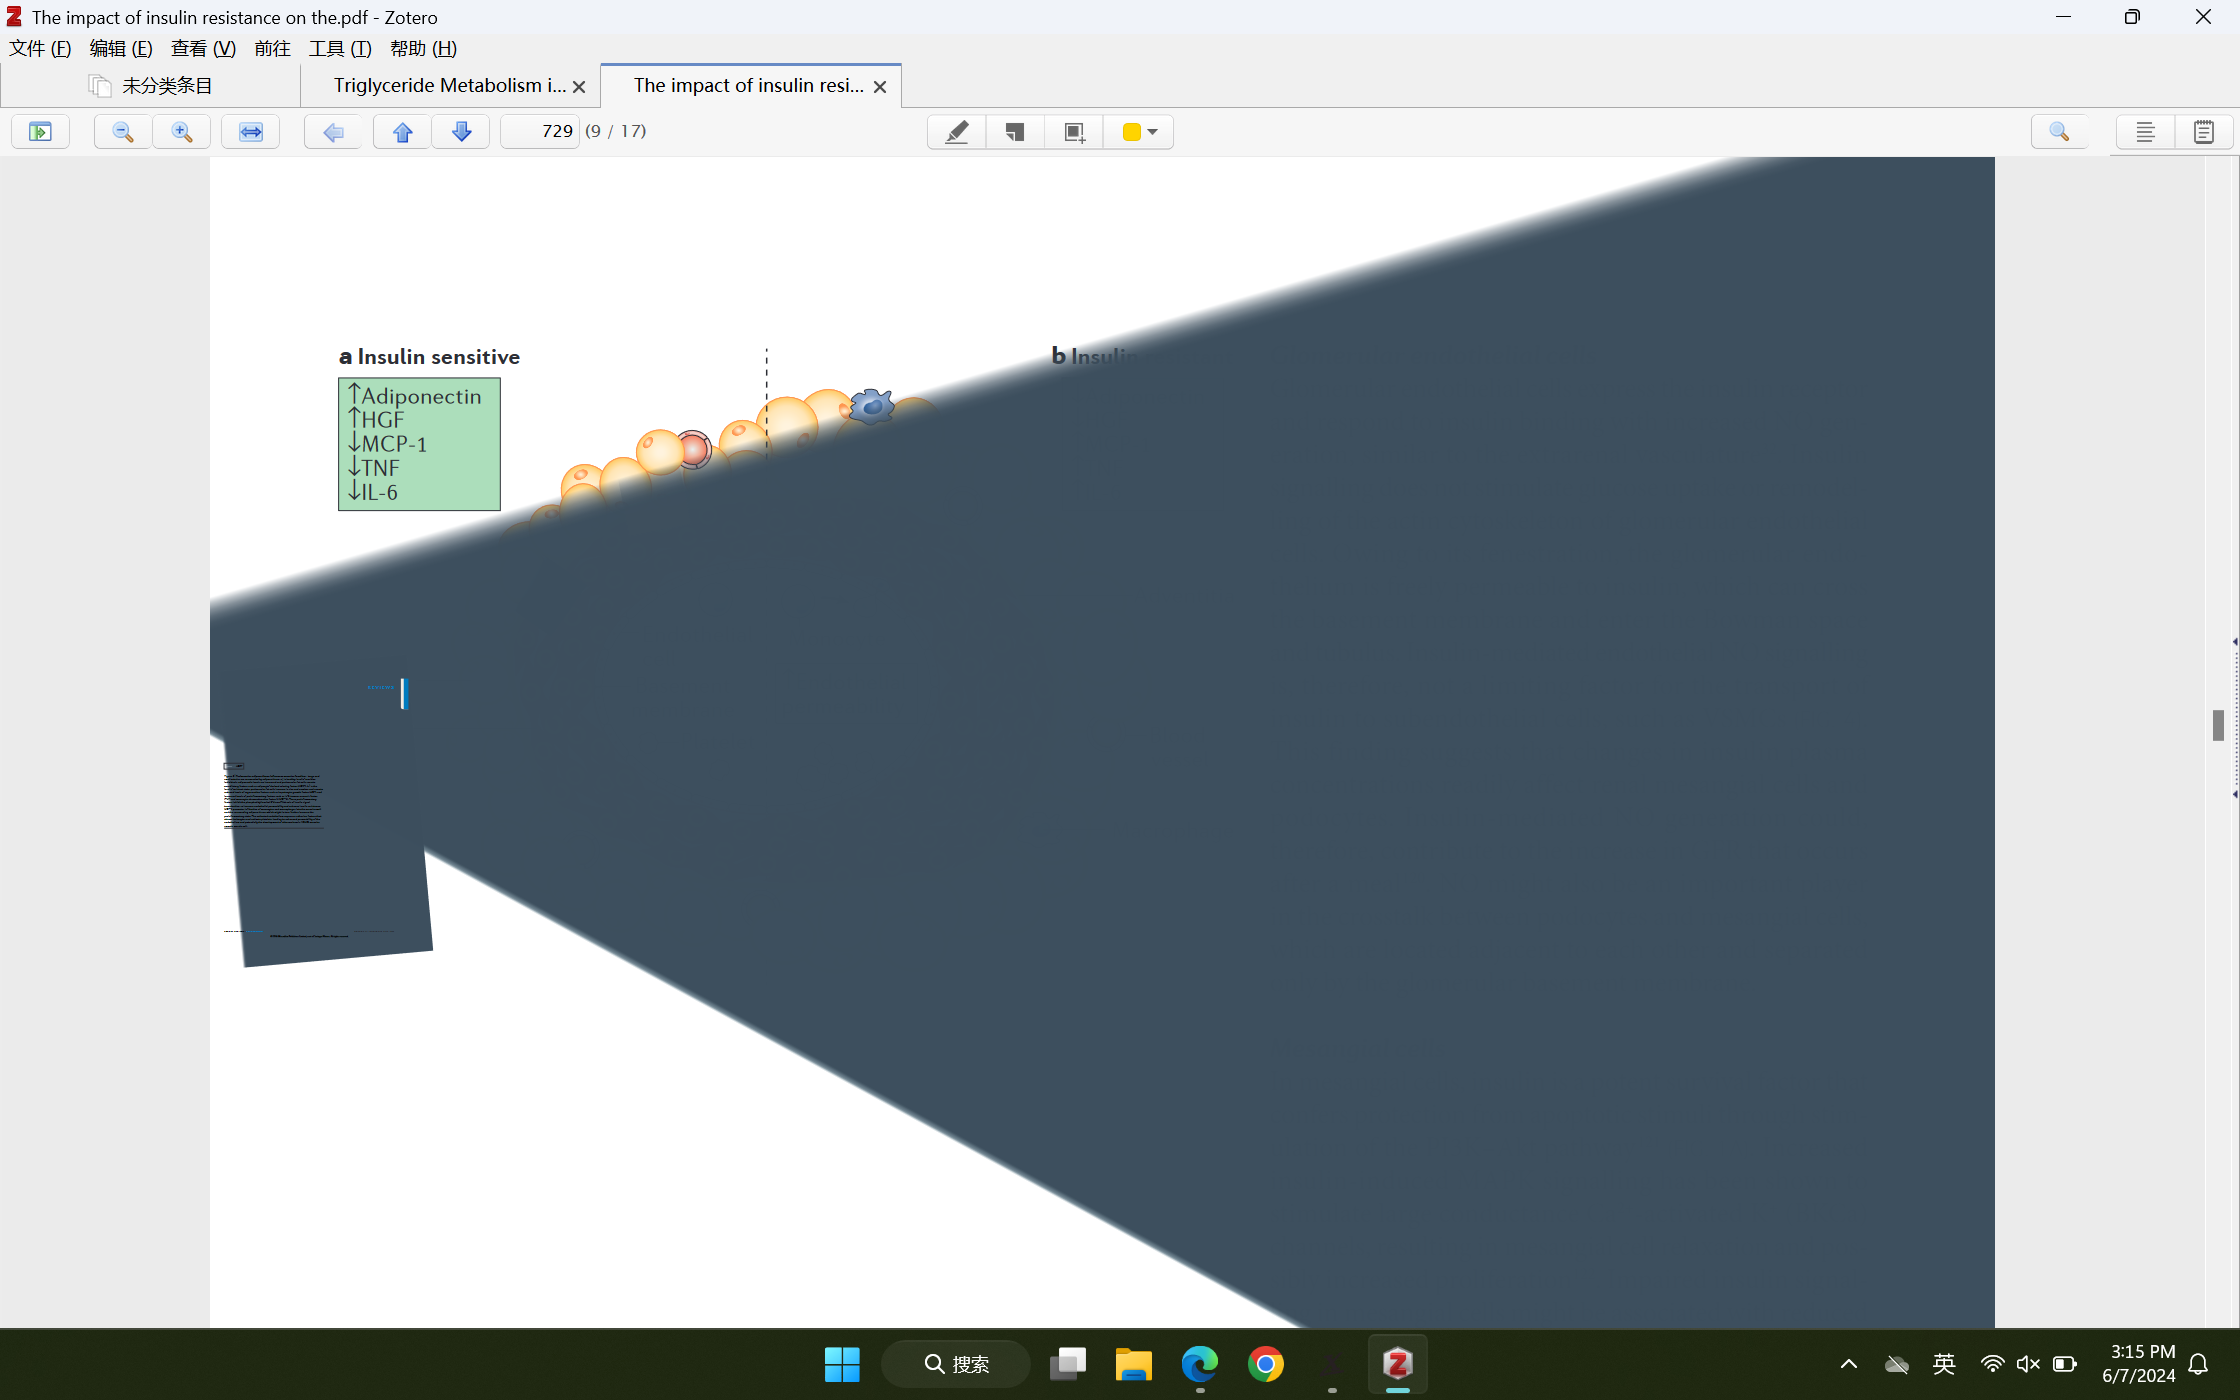Select the area selection annotation tool
Image resolution: width=2240 pixels, height=1400 pixels.
click(x=1074, y=131)
